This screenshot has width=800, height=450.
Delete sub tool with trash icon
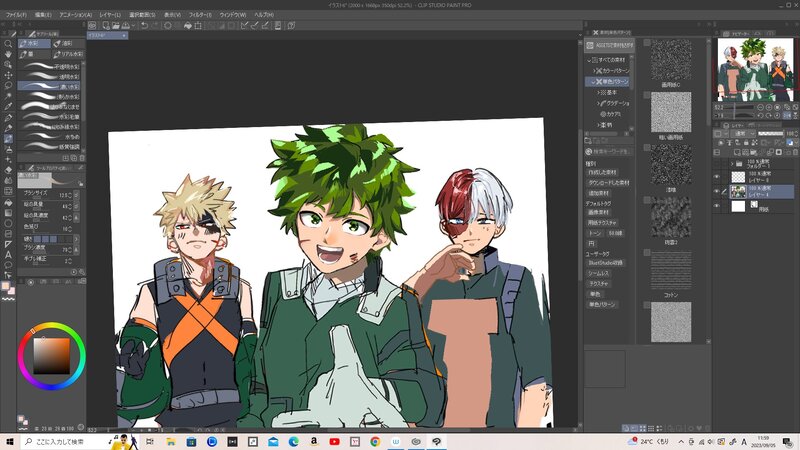pyautogui.click(x=82, y=158)
